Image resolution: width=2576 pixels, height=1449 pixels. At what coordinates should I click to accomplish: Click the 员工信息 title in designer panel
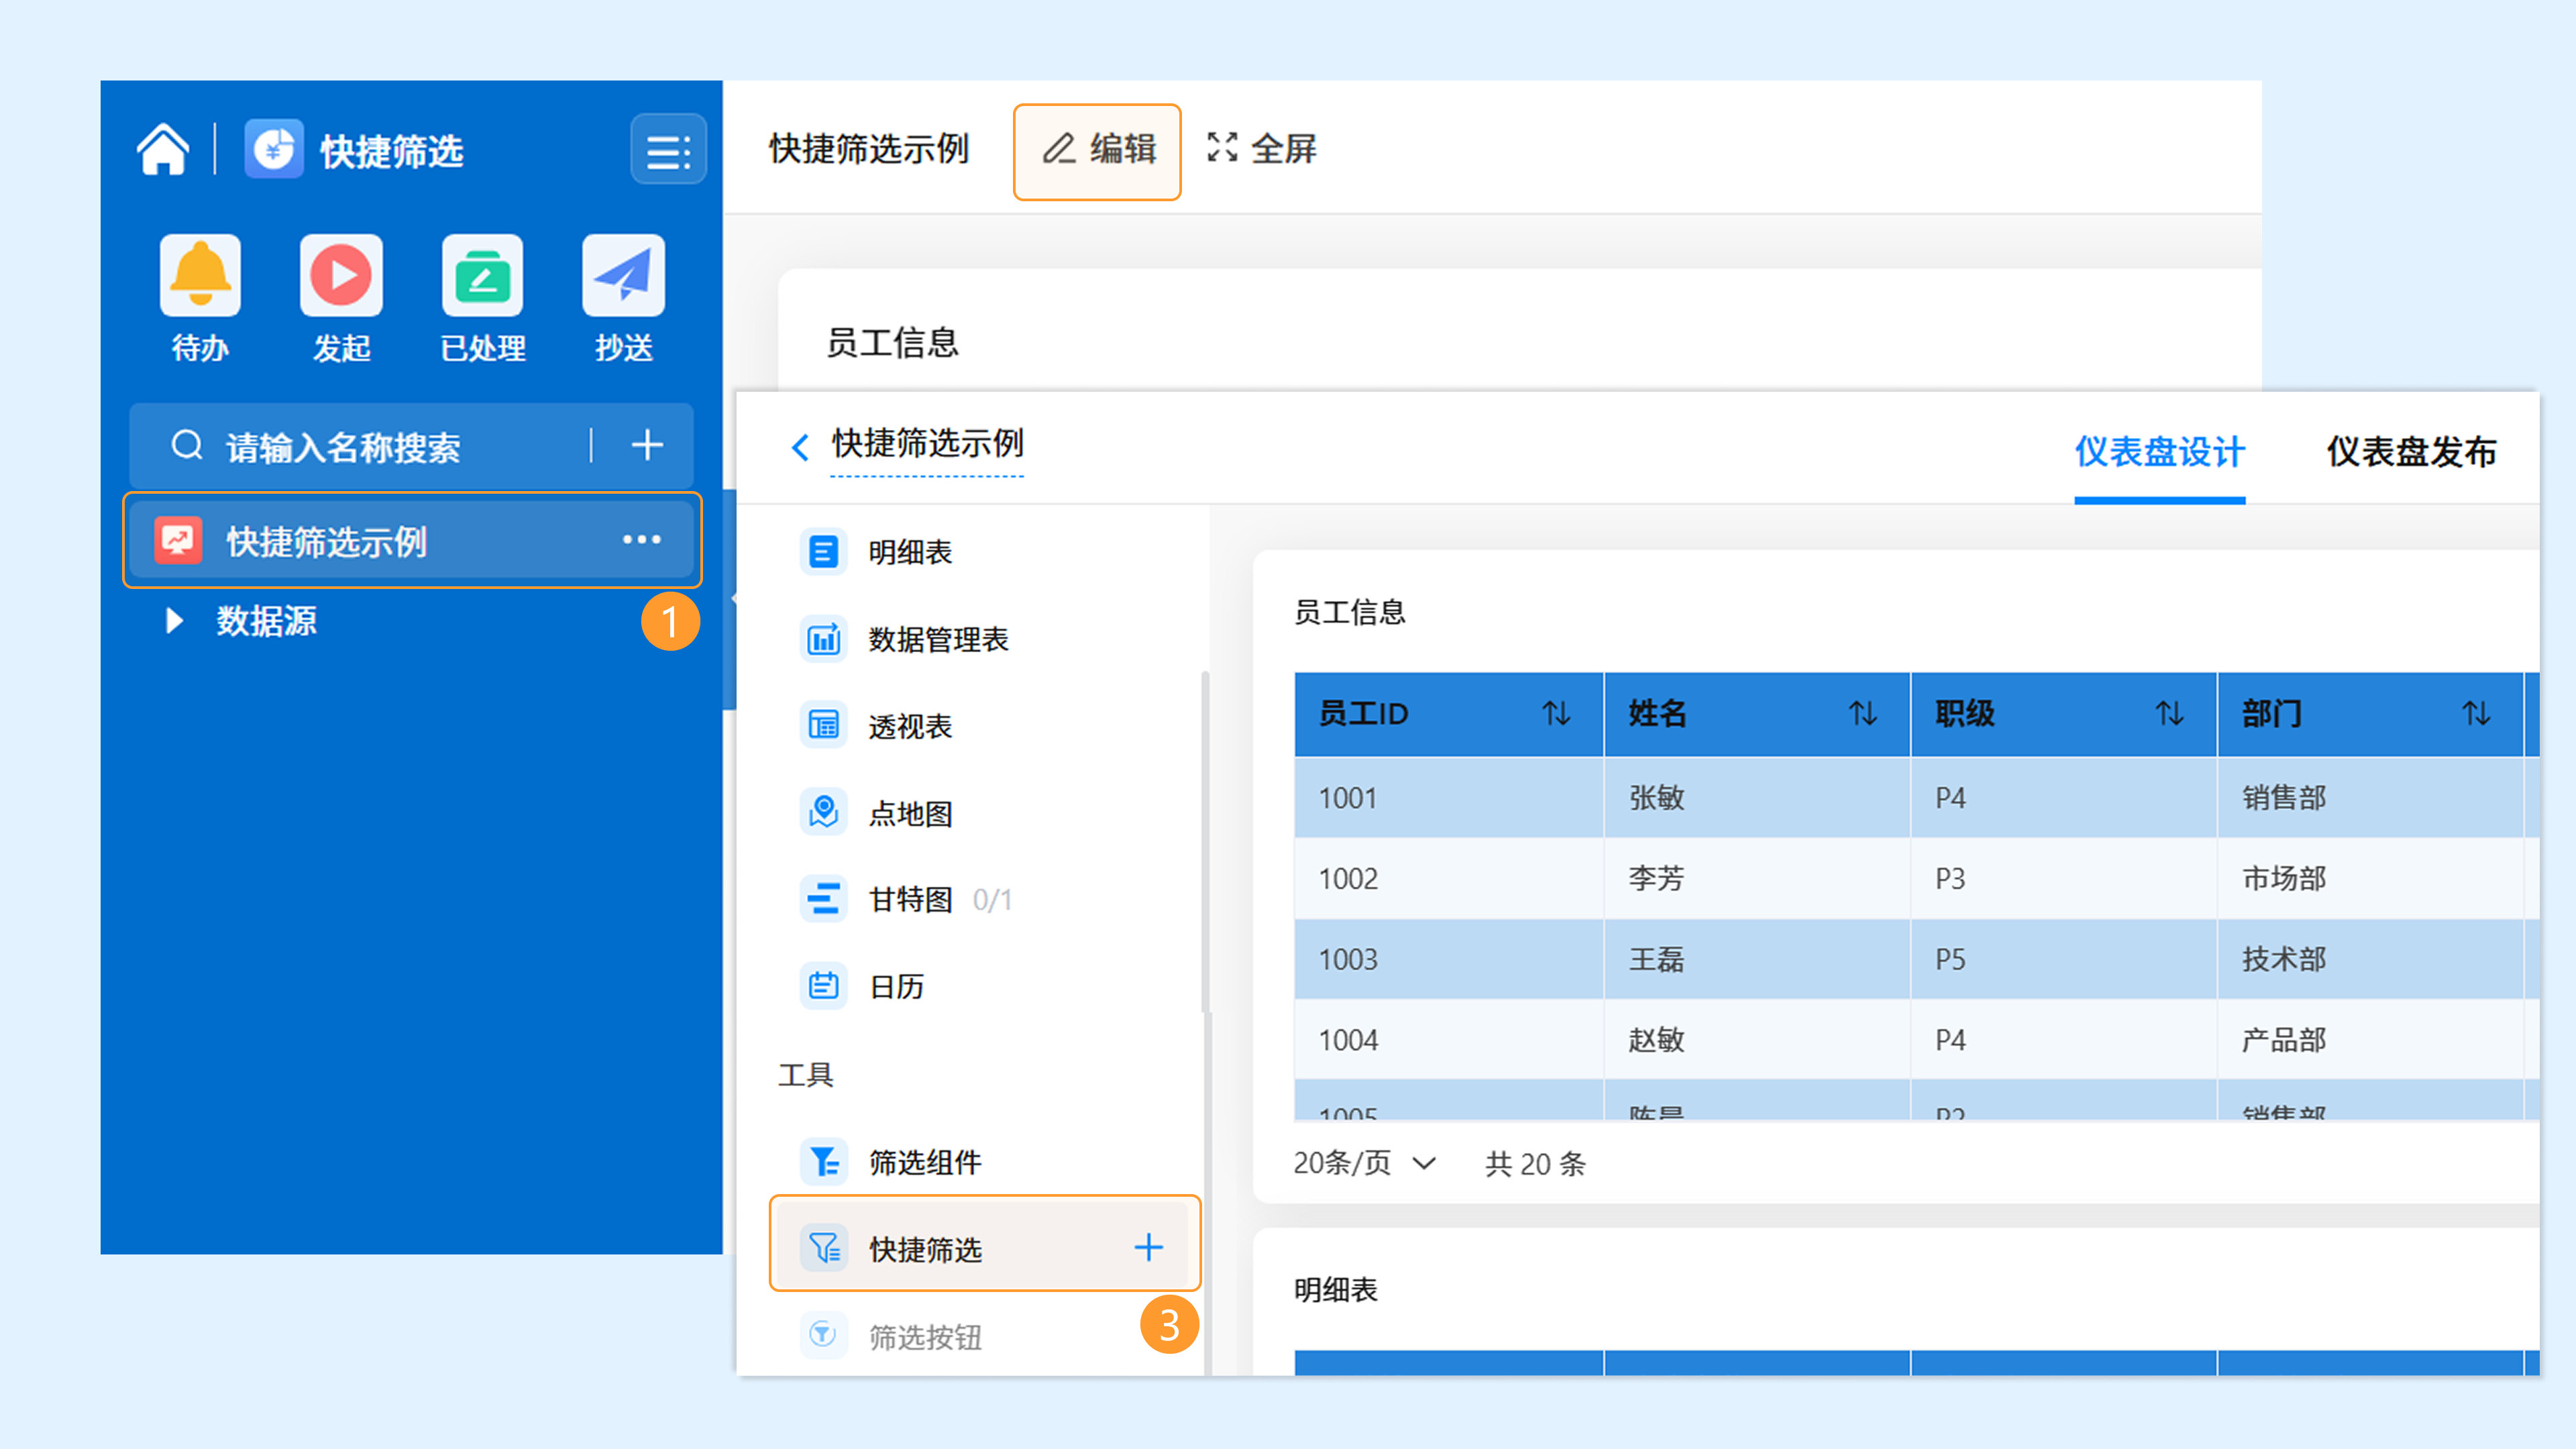(1350, 612)
